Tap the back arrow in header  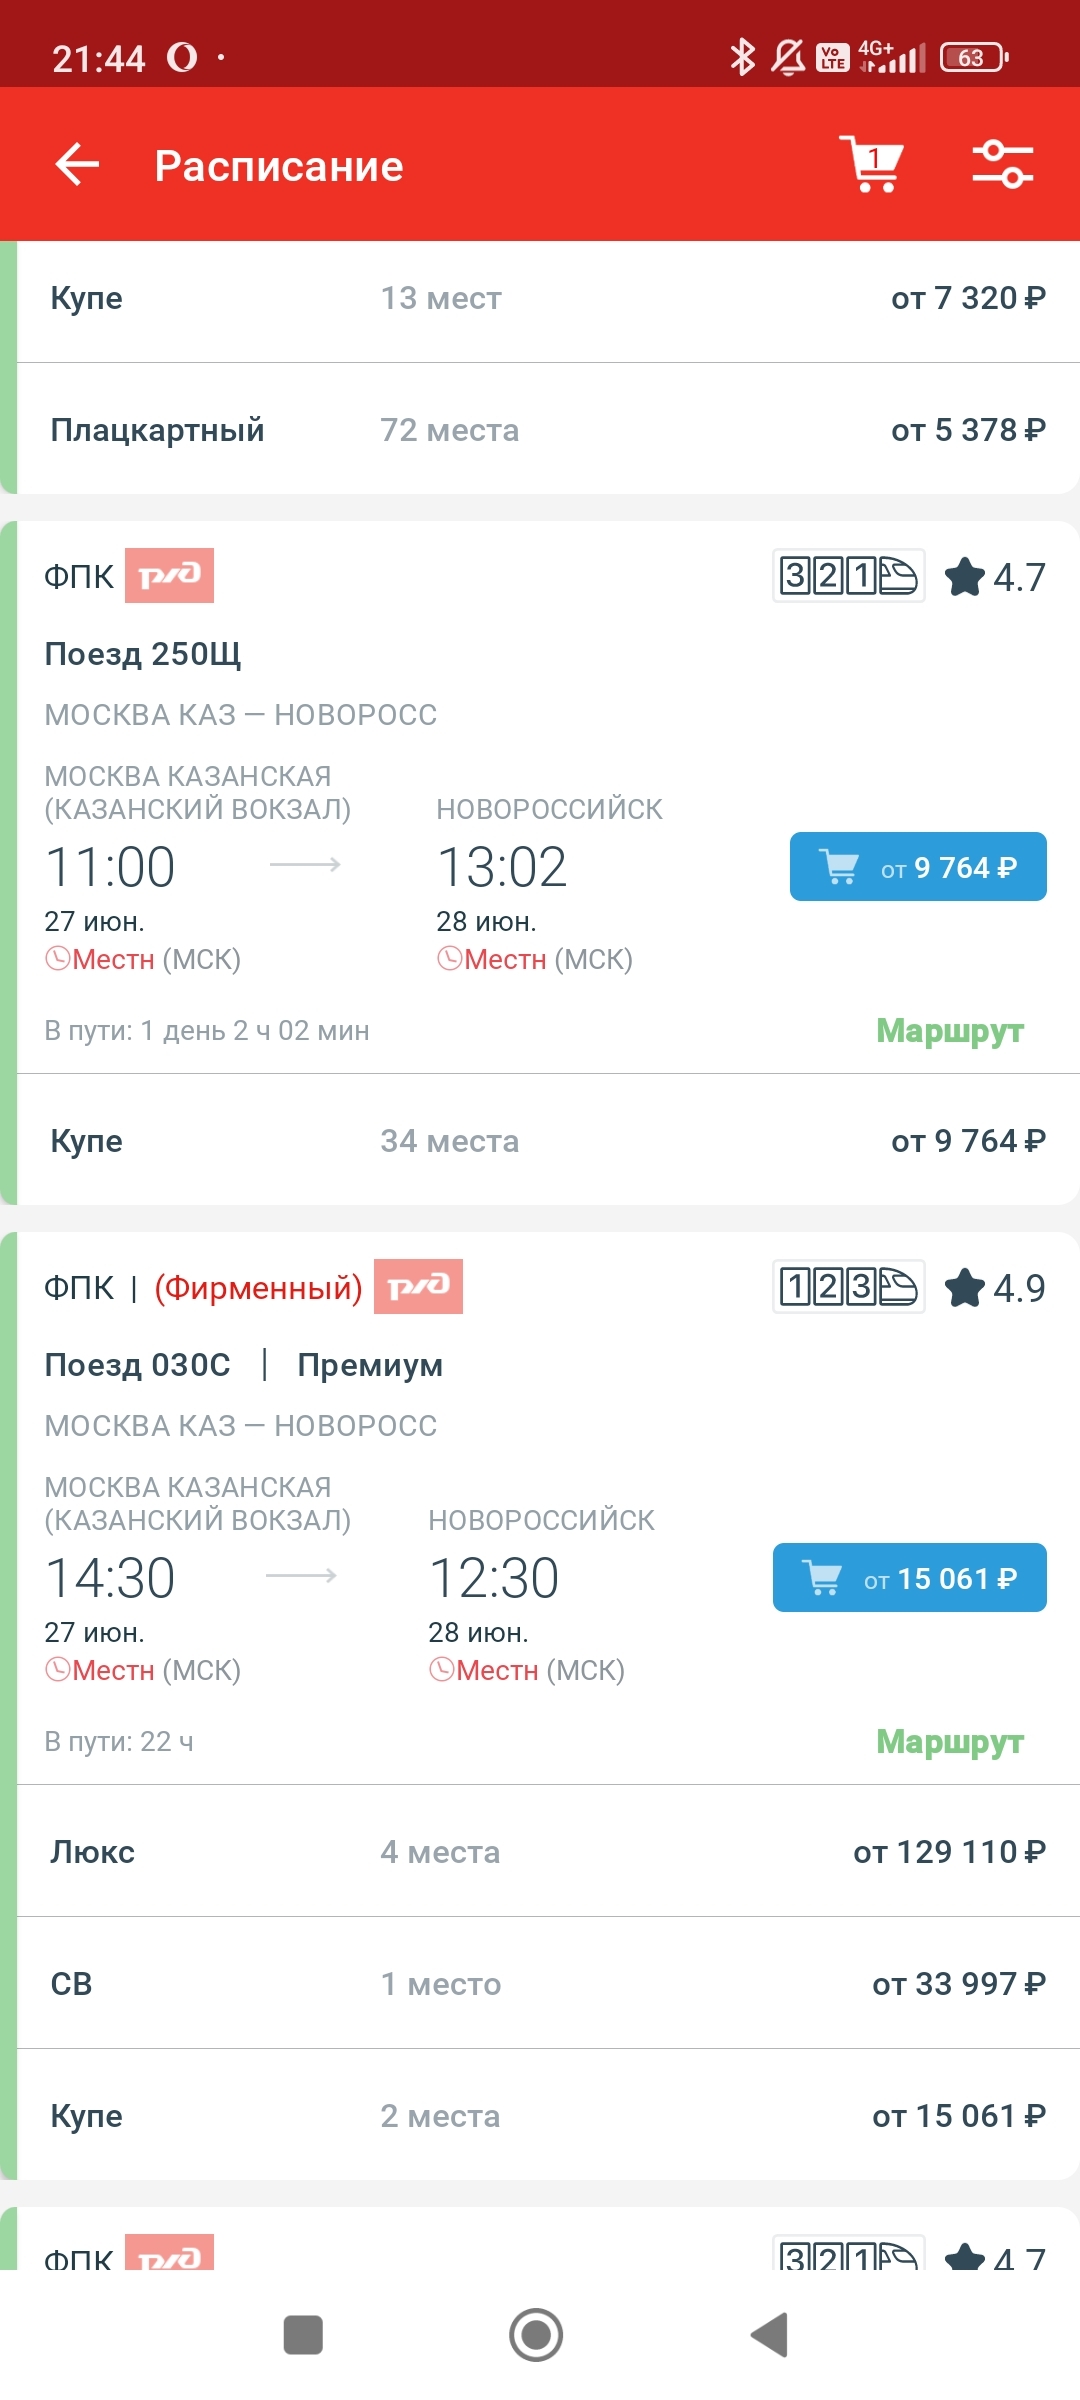point(77,165)
